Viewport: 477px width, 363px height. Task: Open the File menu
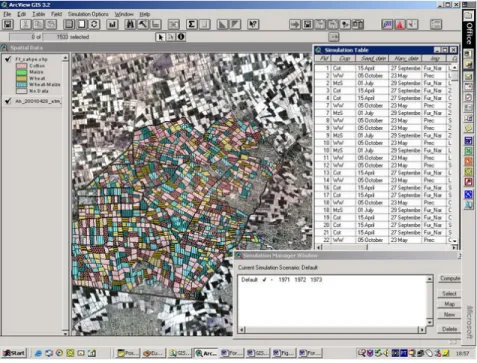7,14
